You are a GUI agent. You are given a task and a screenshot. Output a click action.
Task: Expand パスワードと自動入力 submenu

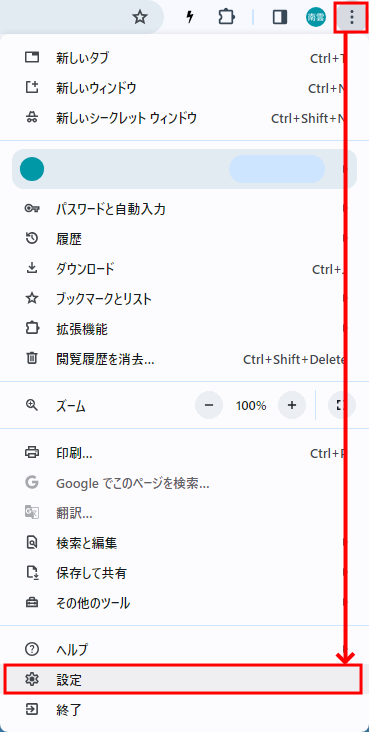182,209
